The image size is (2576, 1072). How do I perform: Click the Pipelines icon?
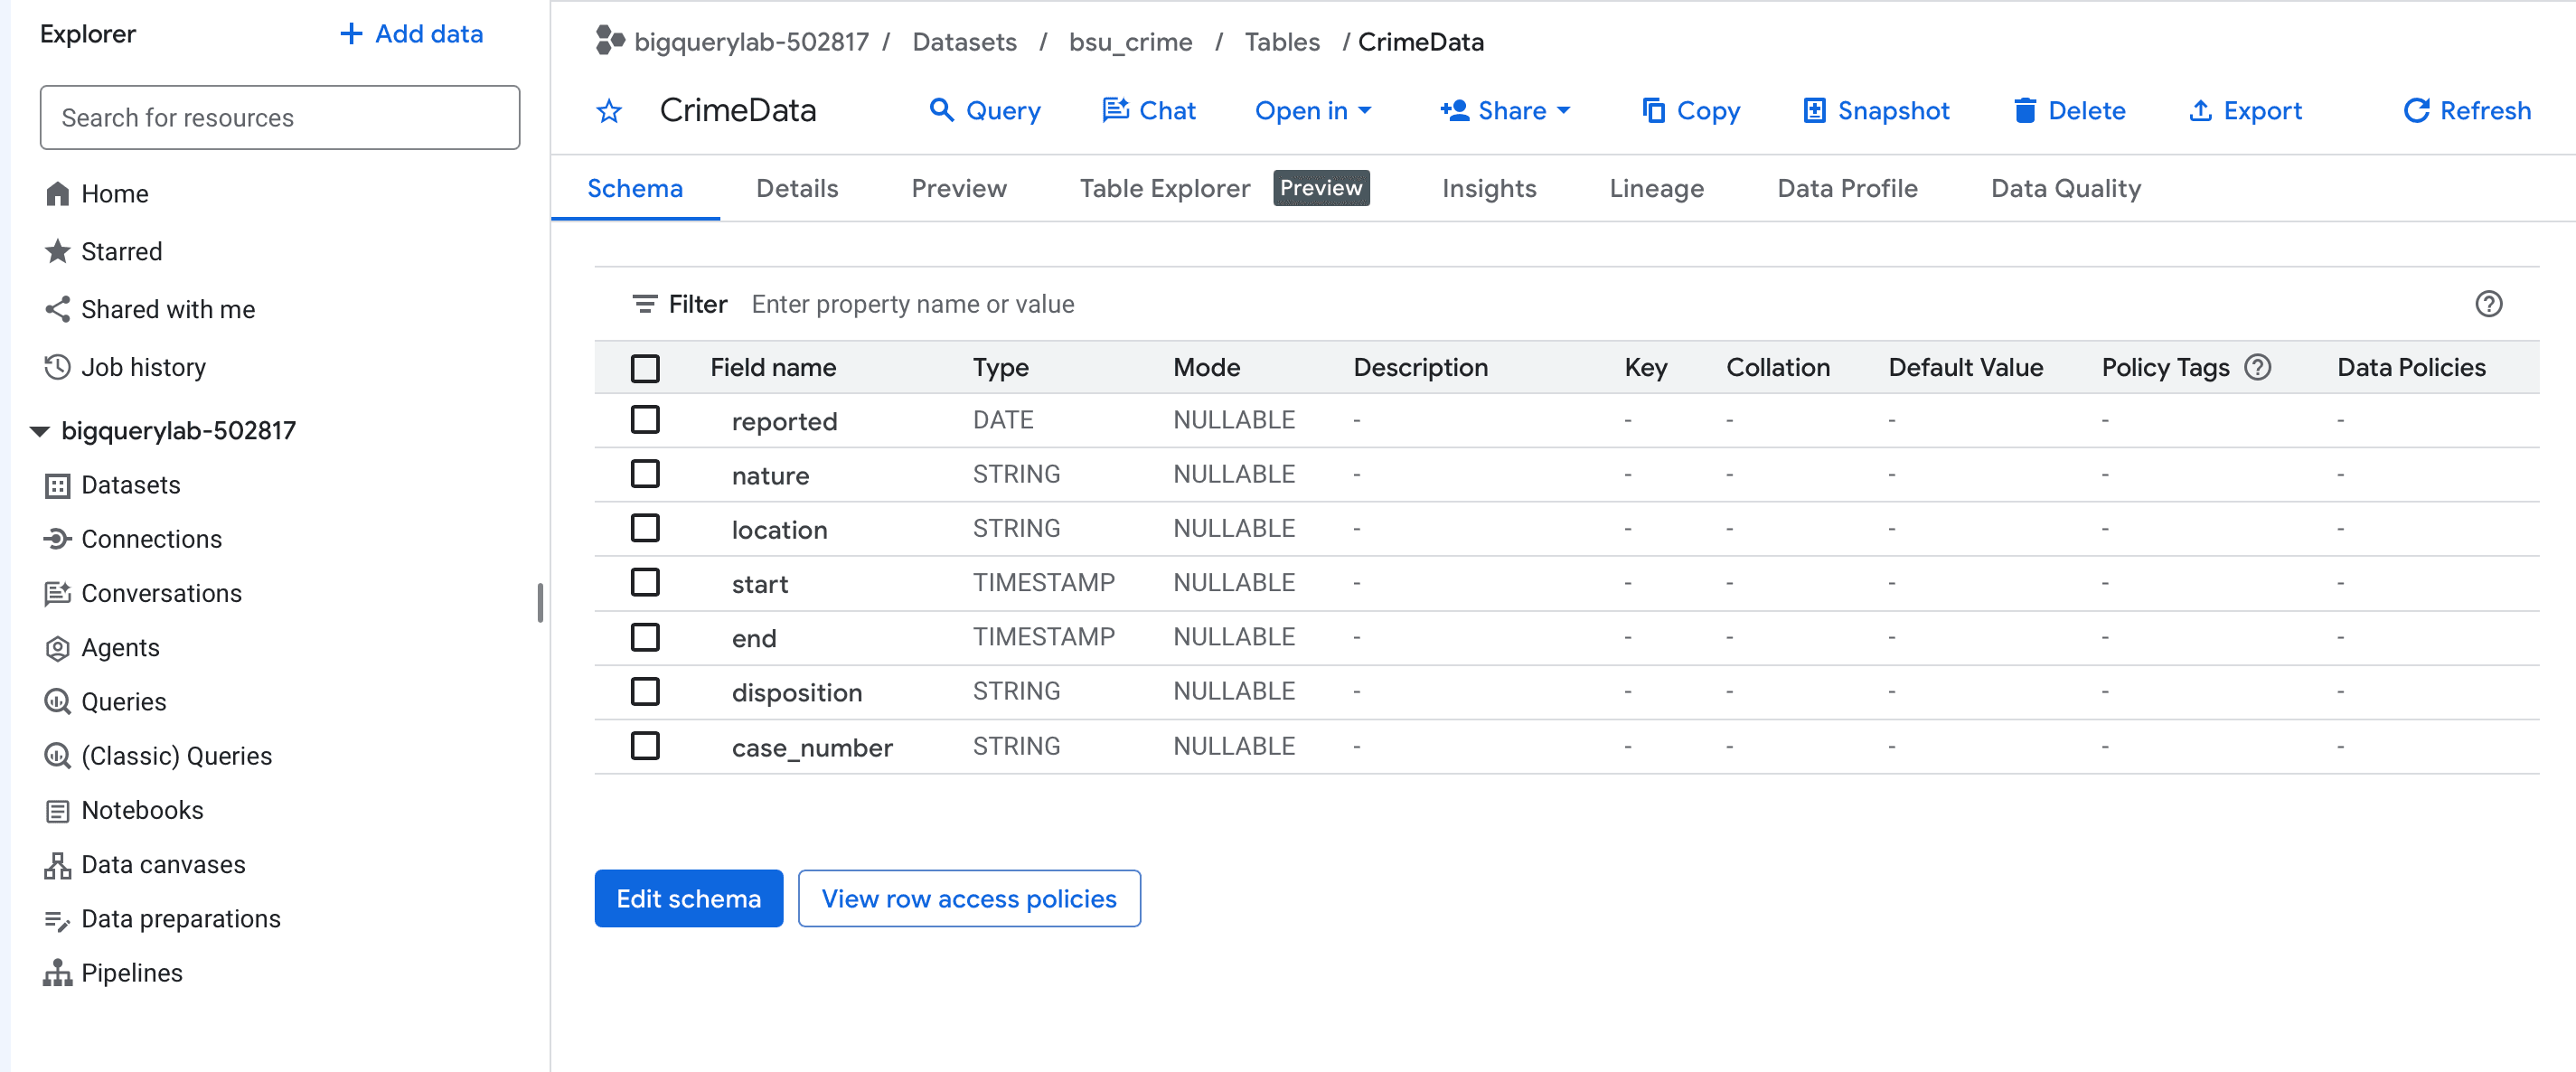pyautogui.click(x=58, y=973)
